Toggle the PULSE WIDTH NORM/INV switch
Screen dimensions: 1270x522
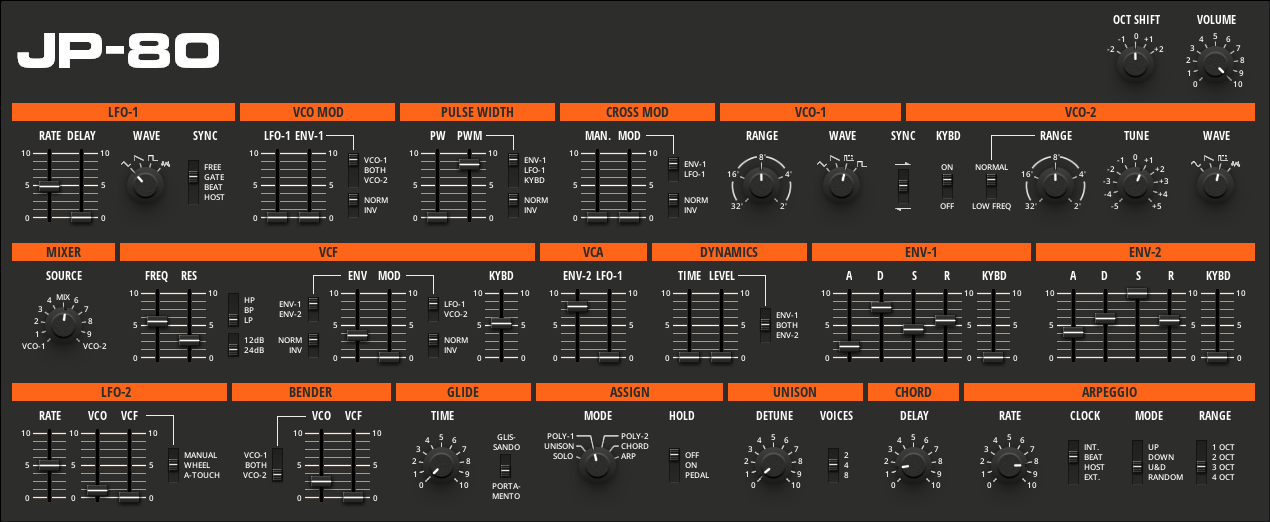(513, 204)
